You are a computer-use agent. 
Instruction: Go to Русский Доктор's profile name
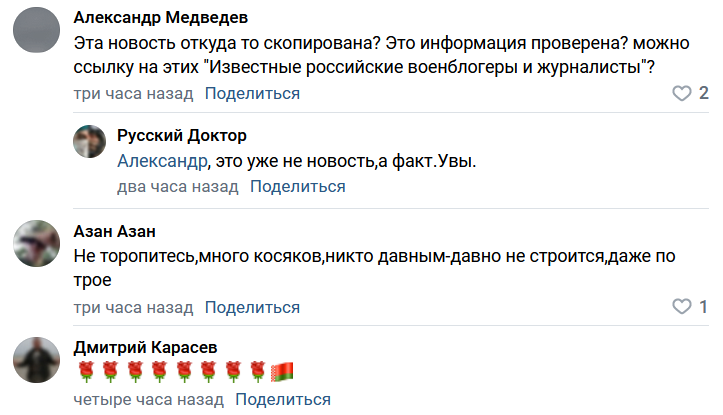coord(181,135)
